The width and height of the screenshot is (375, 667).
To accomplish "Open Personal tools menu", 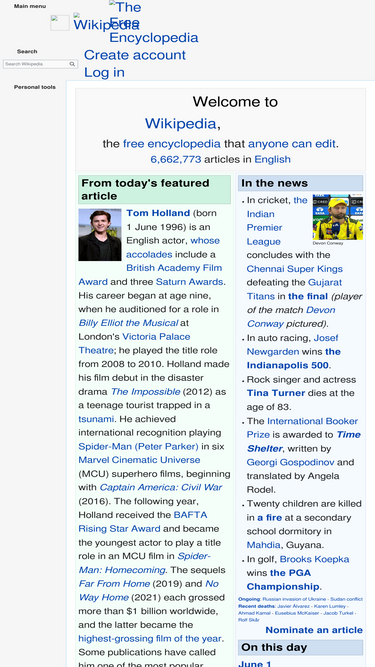I will [35, 87].
